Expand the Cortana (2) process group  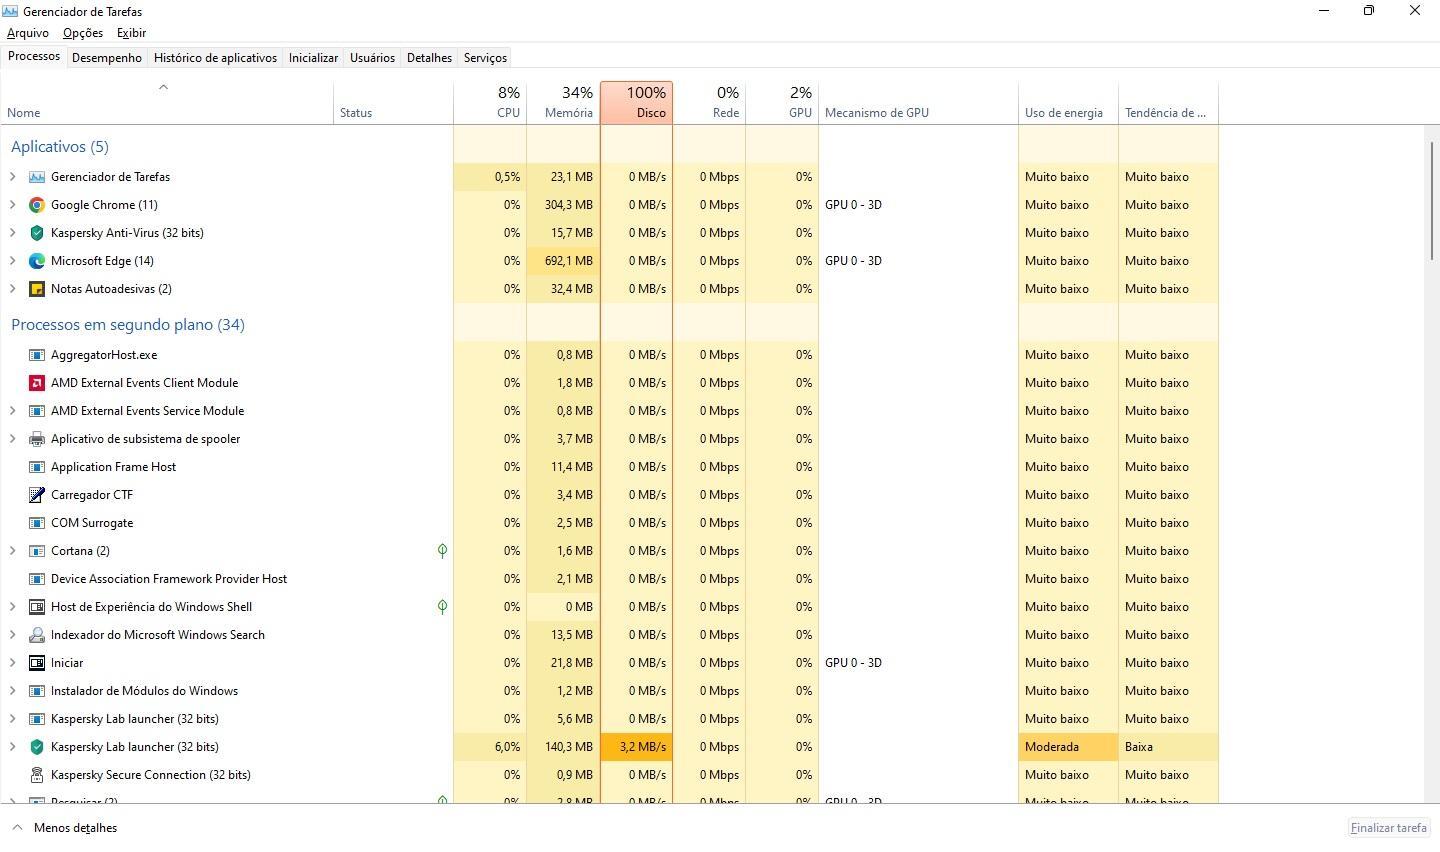12,551
